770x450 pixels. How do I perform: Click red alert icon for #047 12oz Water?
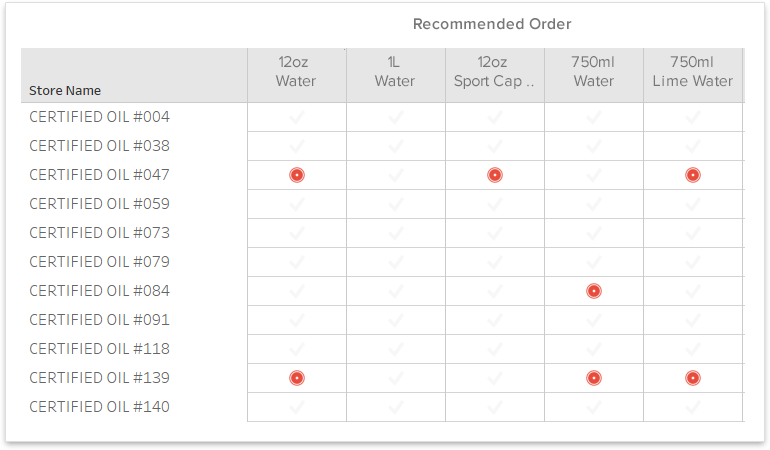297,175
